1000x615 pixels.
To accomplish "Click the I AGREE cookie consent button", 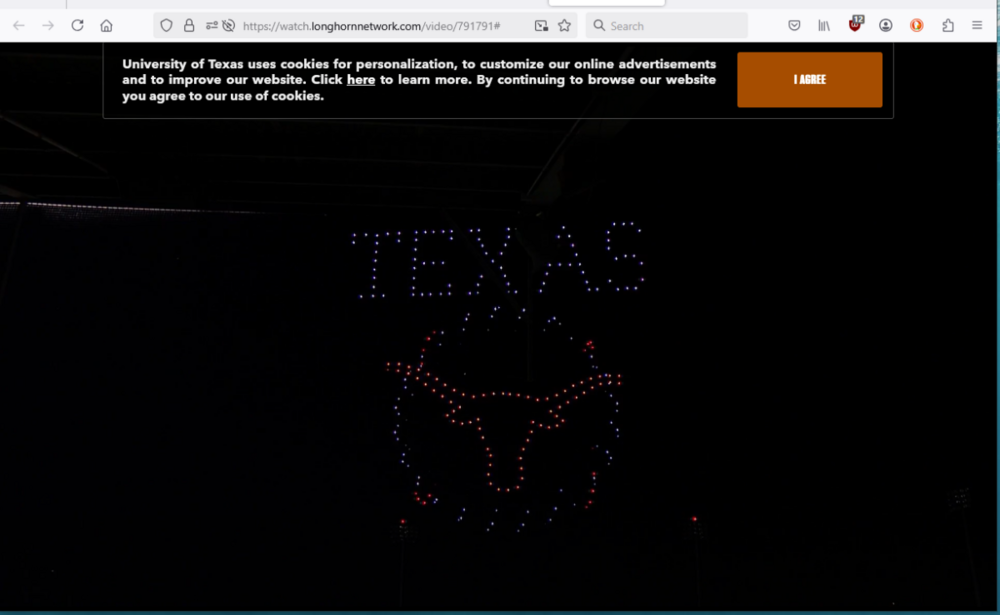I will tap(809, 79).
